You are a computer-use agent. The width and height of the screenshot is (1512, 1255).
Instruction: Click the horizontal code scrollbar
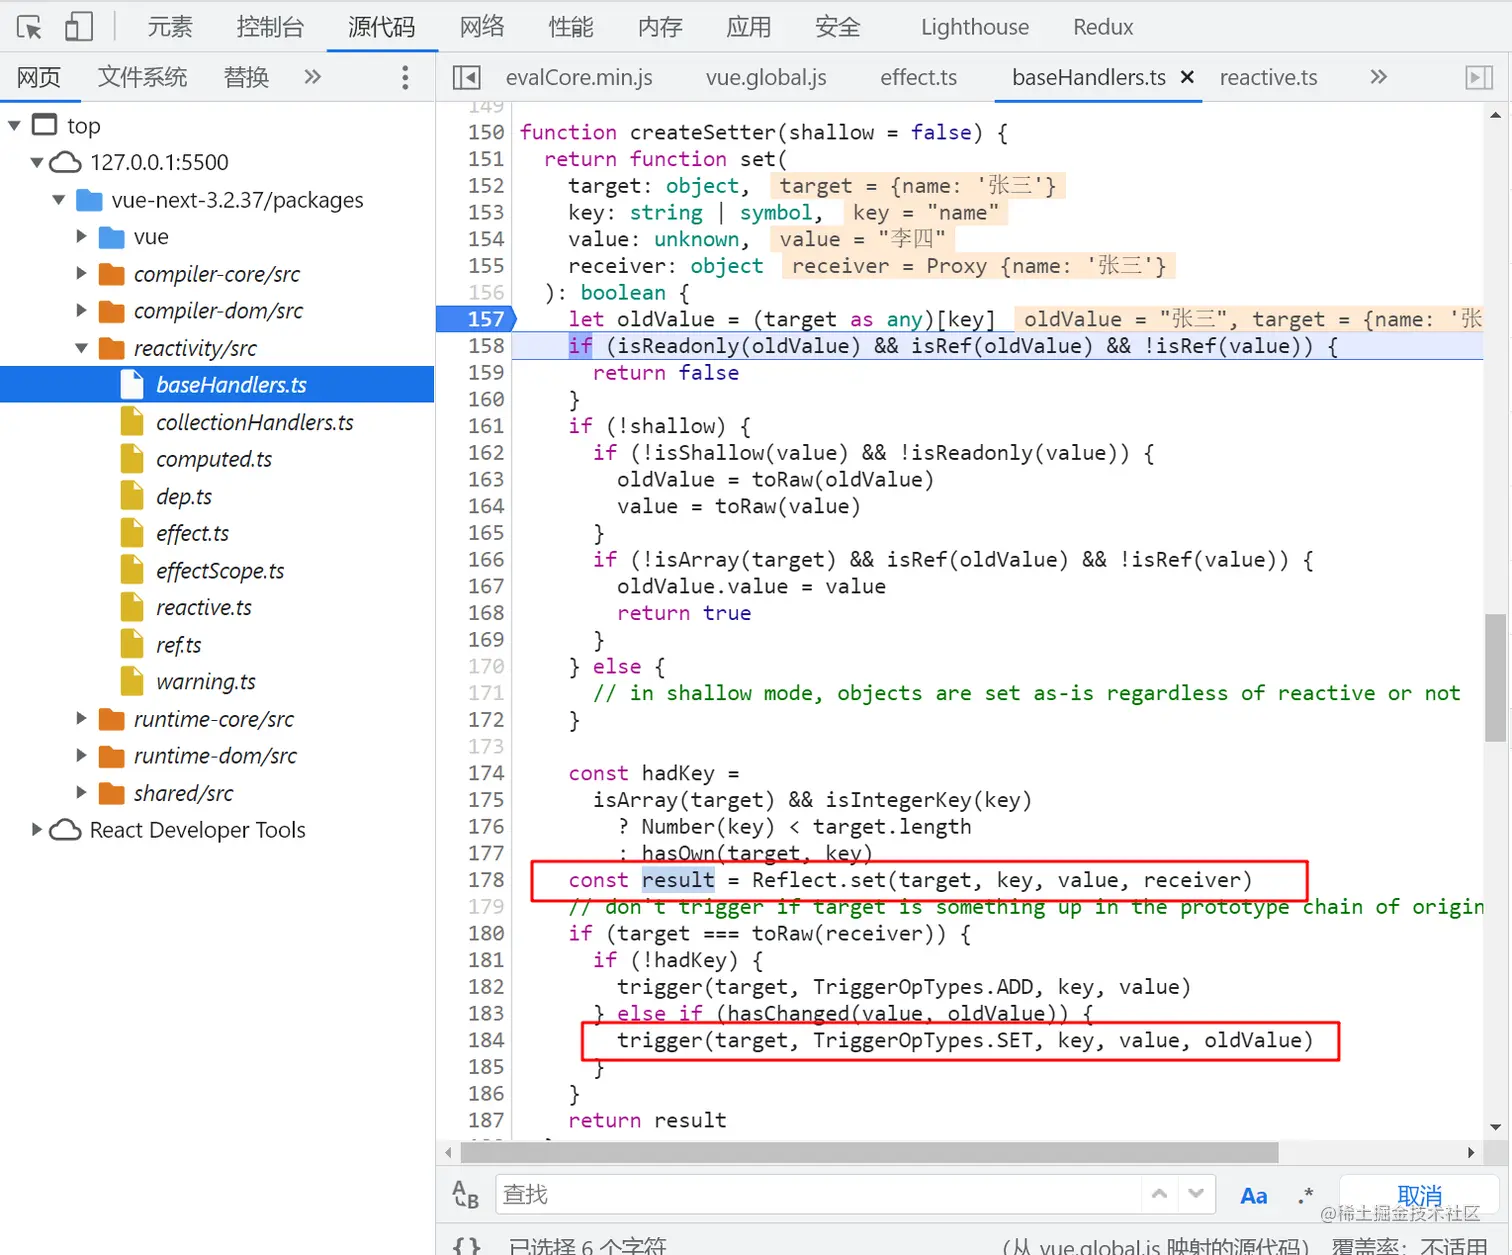click(x=868, y=1152)
